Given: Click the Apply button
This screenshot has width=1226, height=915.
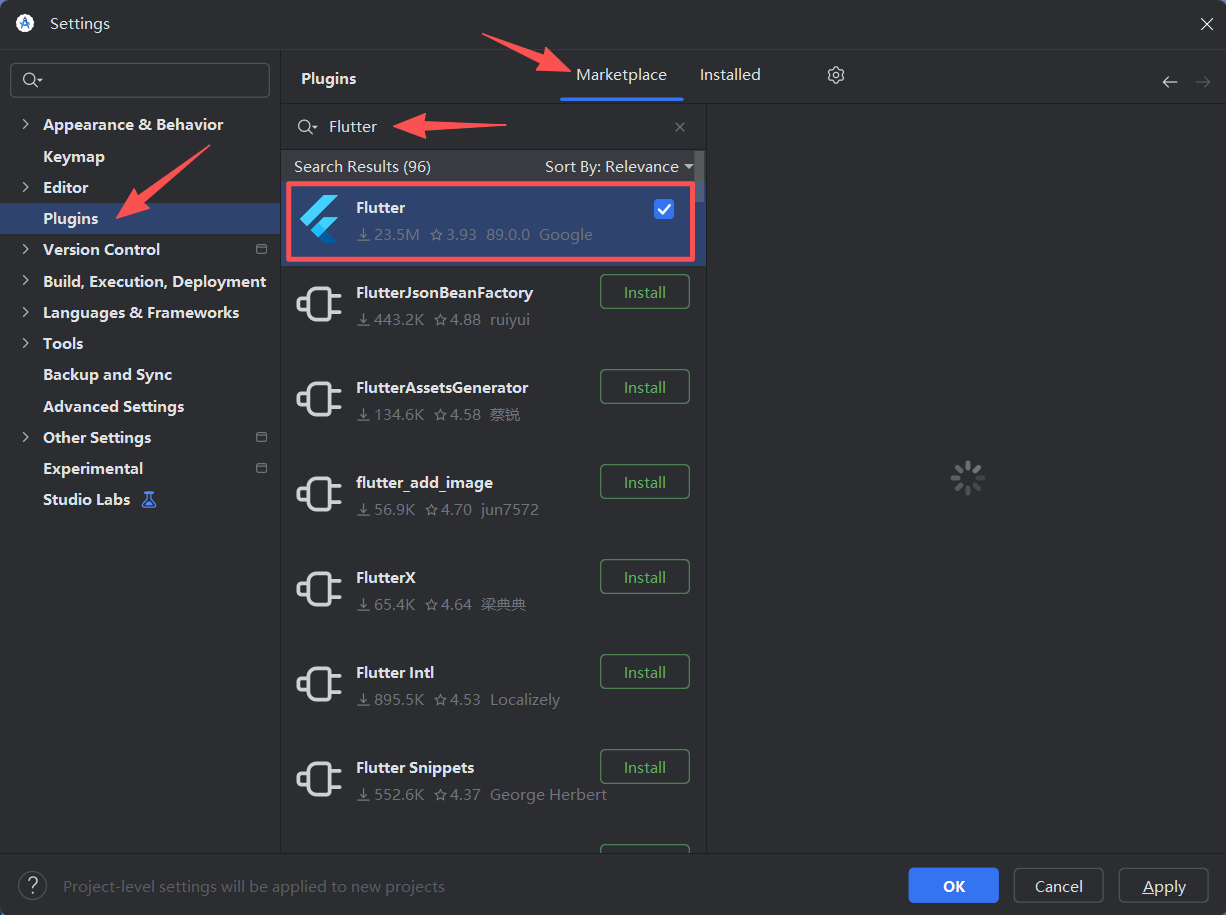Looking at the screenshot, I should (x=1164, y=886).
